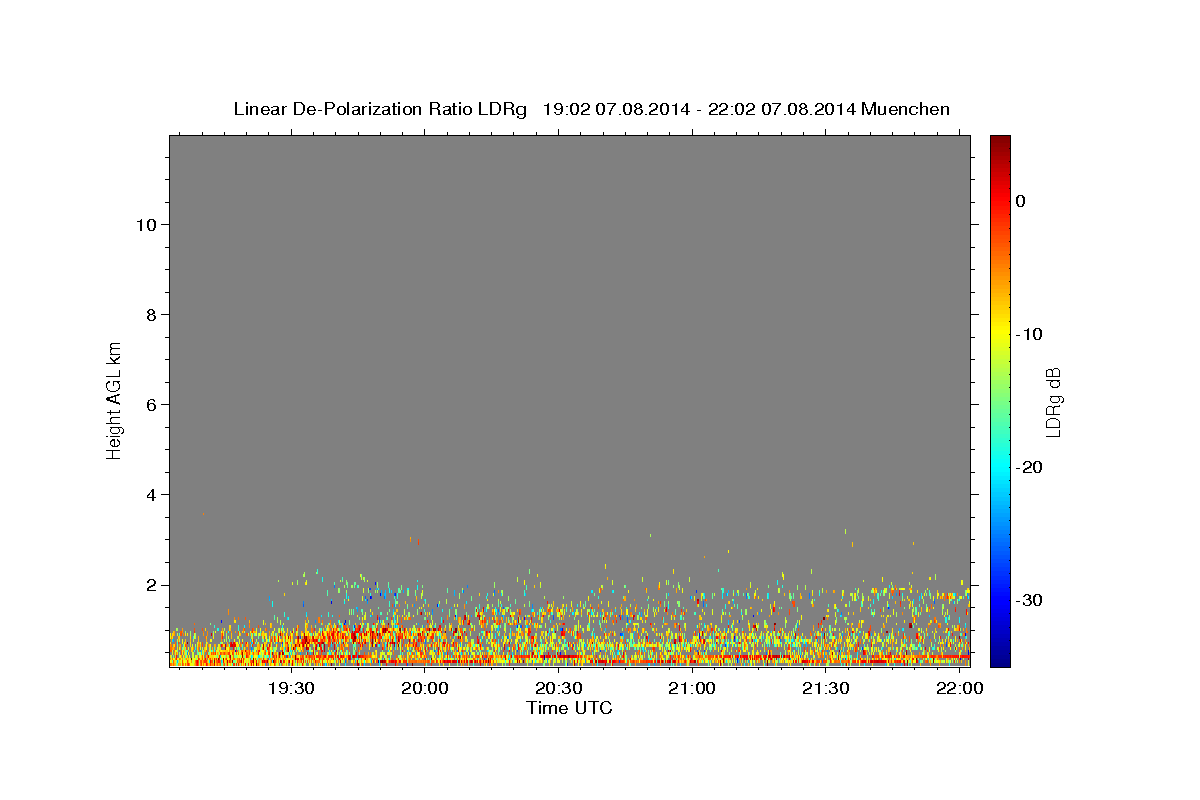Select the '22:00' time axis label
The width and height of the screenshot is (1200, 800).
click(x=960, y=689)
